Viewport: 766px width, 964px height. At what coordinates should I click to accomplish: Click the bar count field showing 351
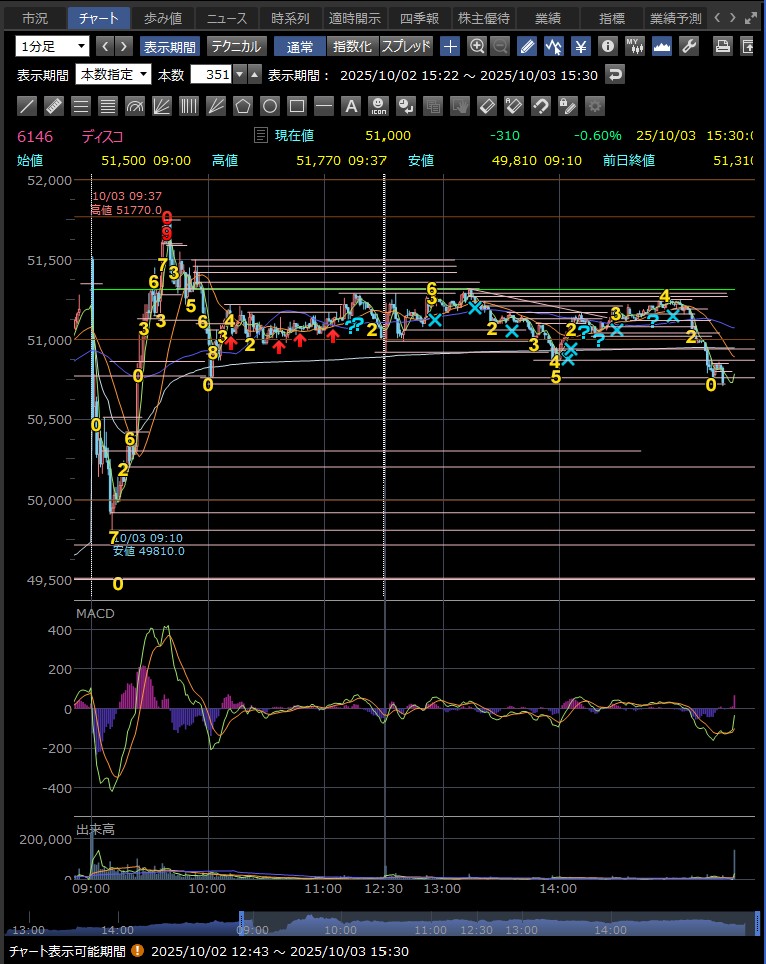coord(214,75)
